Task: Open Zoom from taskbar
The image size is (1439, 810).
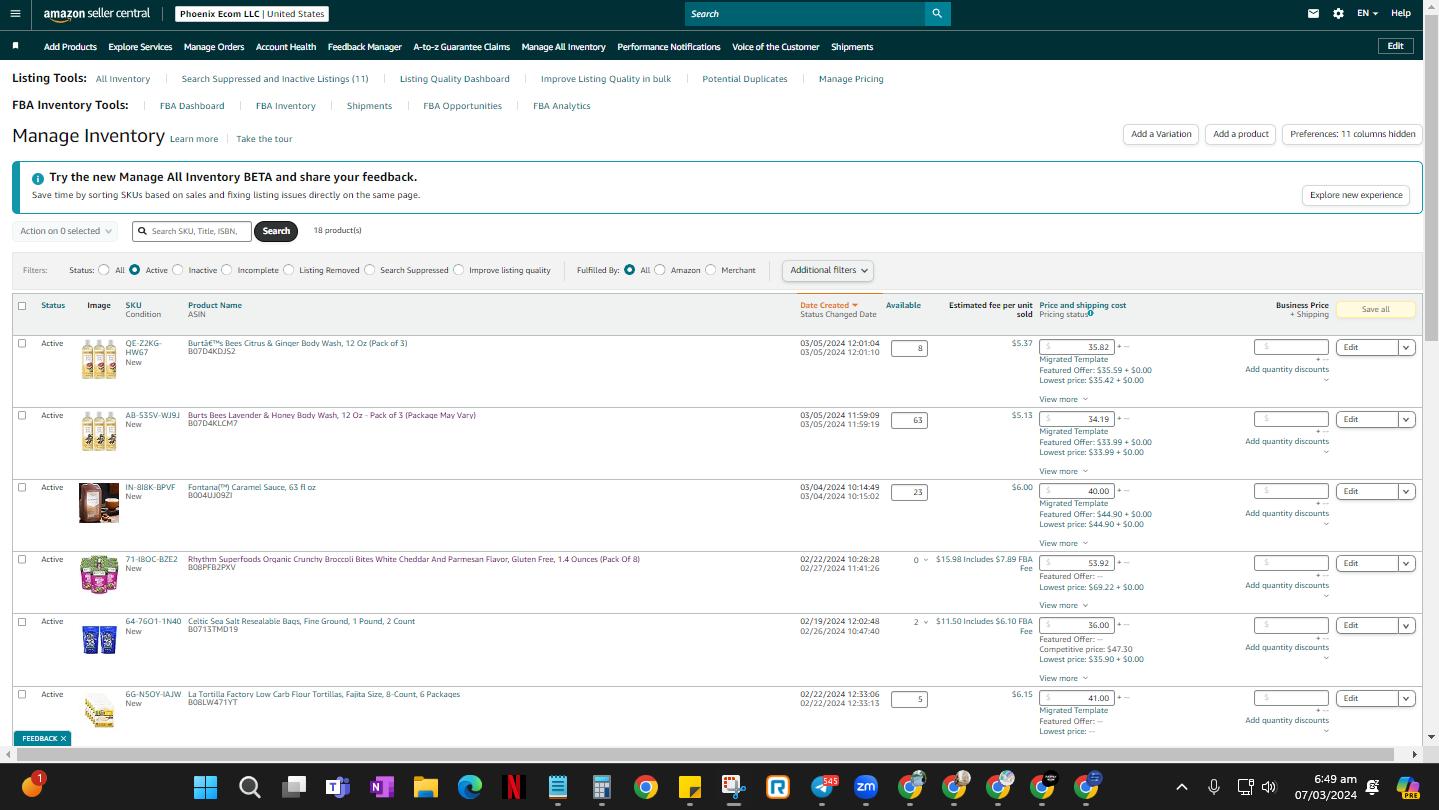Action: click(866, 787)
